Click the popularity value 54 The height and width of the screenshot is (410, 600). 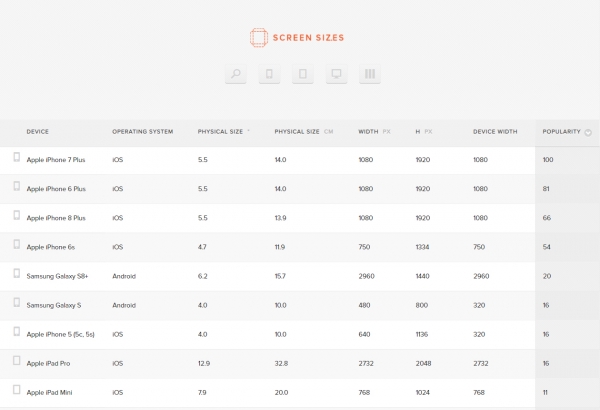[546, 247]
